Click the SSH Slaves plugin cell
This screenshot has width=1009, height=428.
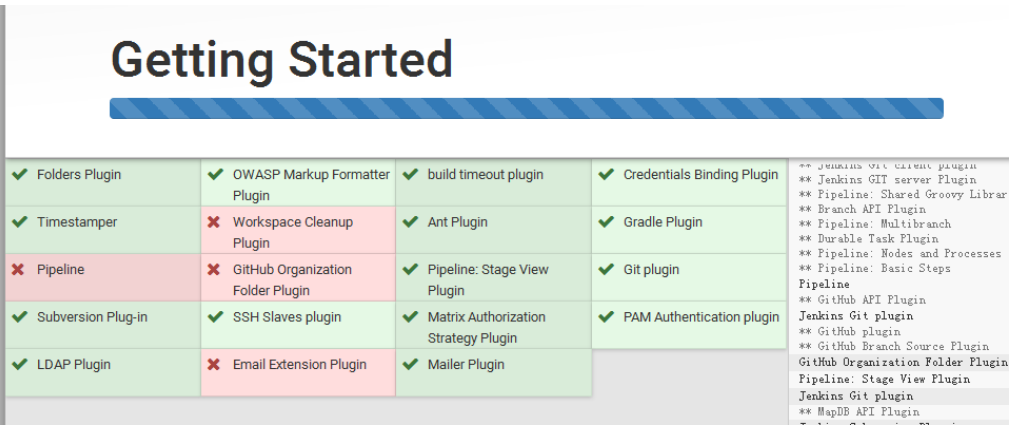point(299,325)
